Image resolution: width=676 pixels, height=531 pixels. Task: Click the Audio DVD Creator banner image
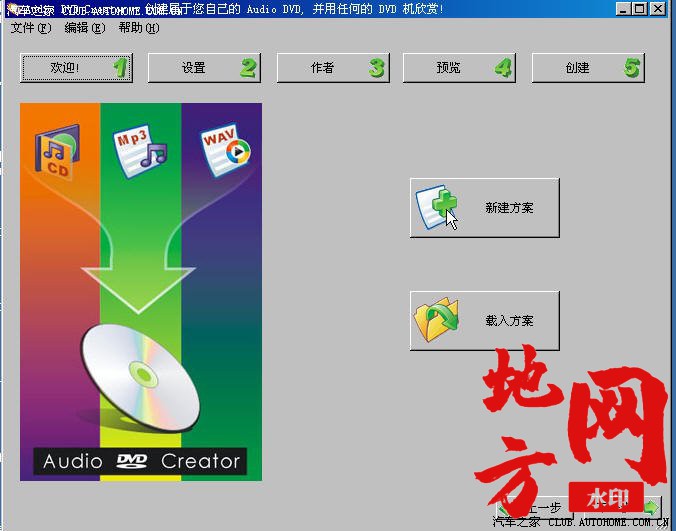point(141,292)
